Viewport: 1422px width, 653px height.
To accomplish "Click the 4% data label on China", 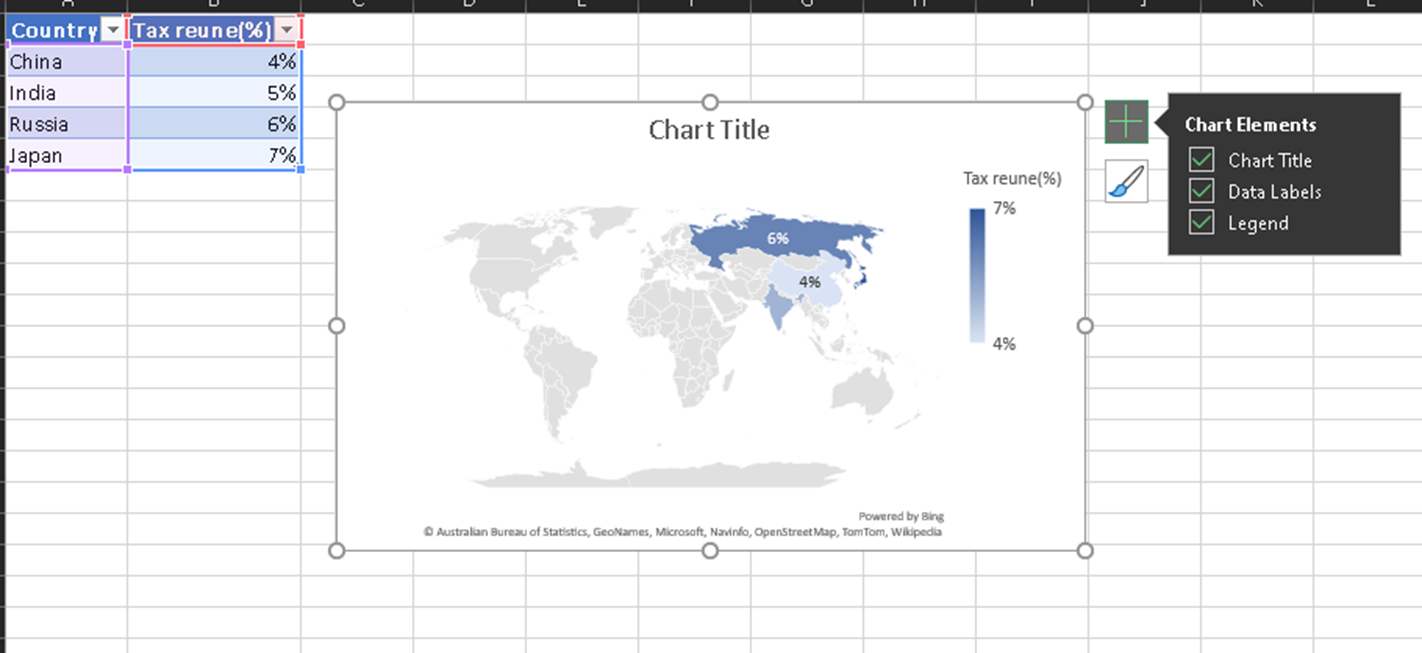I will click(809, 282).
